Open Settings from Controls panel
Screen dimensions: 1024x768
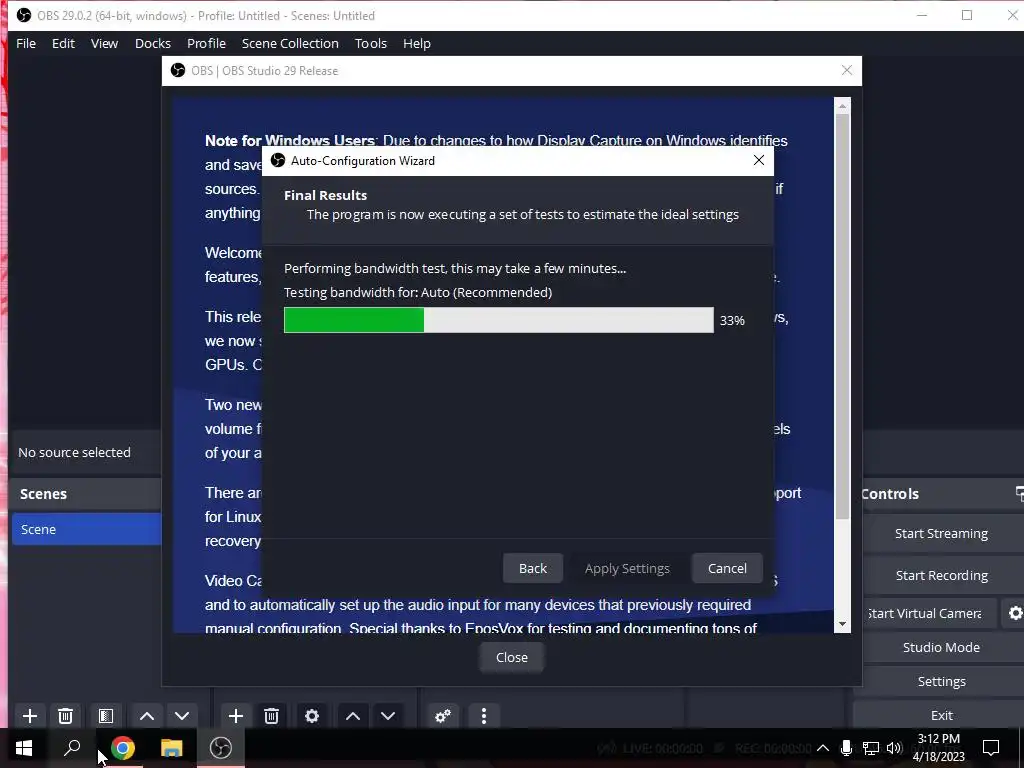940,681
